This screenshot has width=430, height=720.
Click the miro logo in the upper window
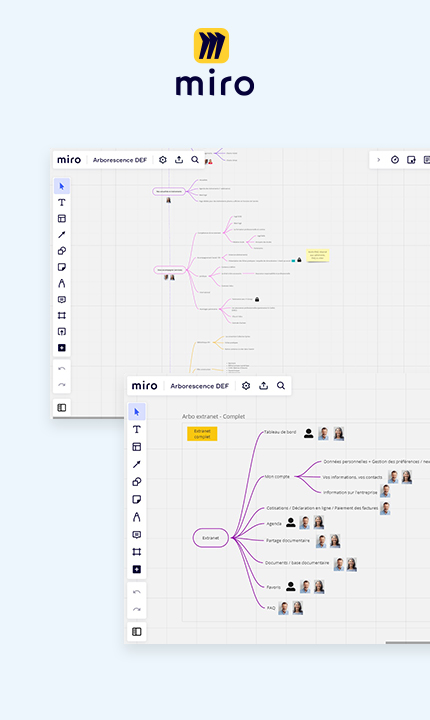pos(69,160)
